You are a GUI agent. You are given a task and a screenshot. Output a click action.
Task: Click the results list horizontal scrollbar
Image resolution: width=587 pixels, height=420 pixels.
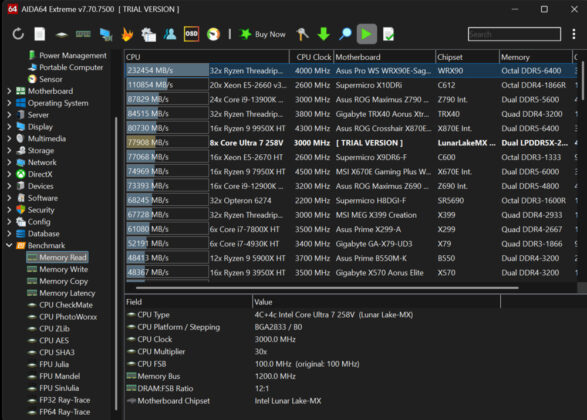click(x=327, y=288)
